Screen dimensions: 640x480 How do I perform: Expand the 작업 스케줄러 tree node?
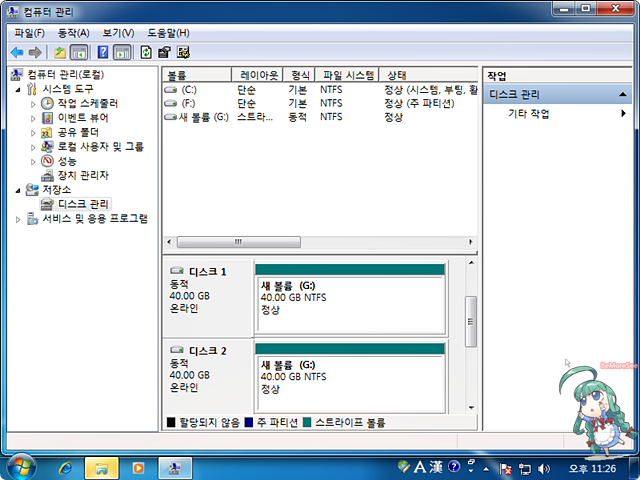[x=33, y=103]
